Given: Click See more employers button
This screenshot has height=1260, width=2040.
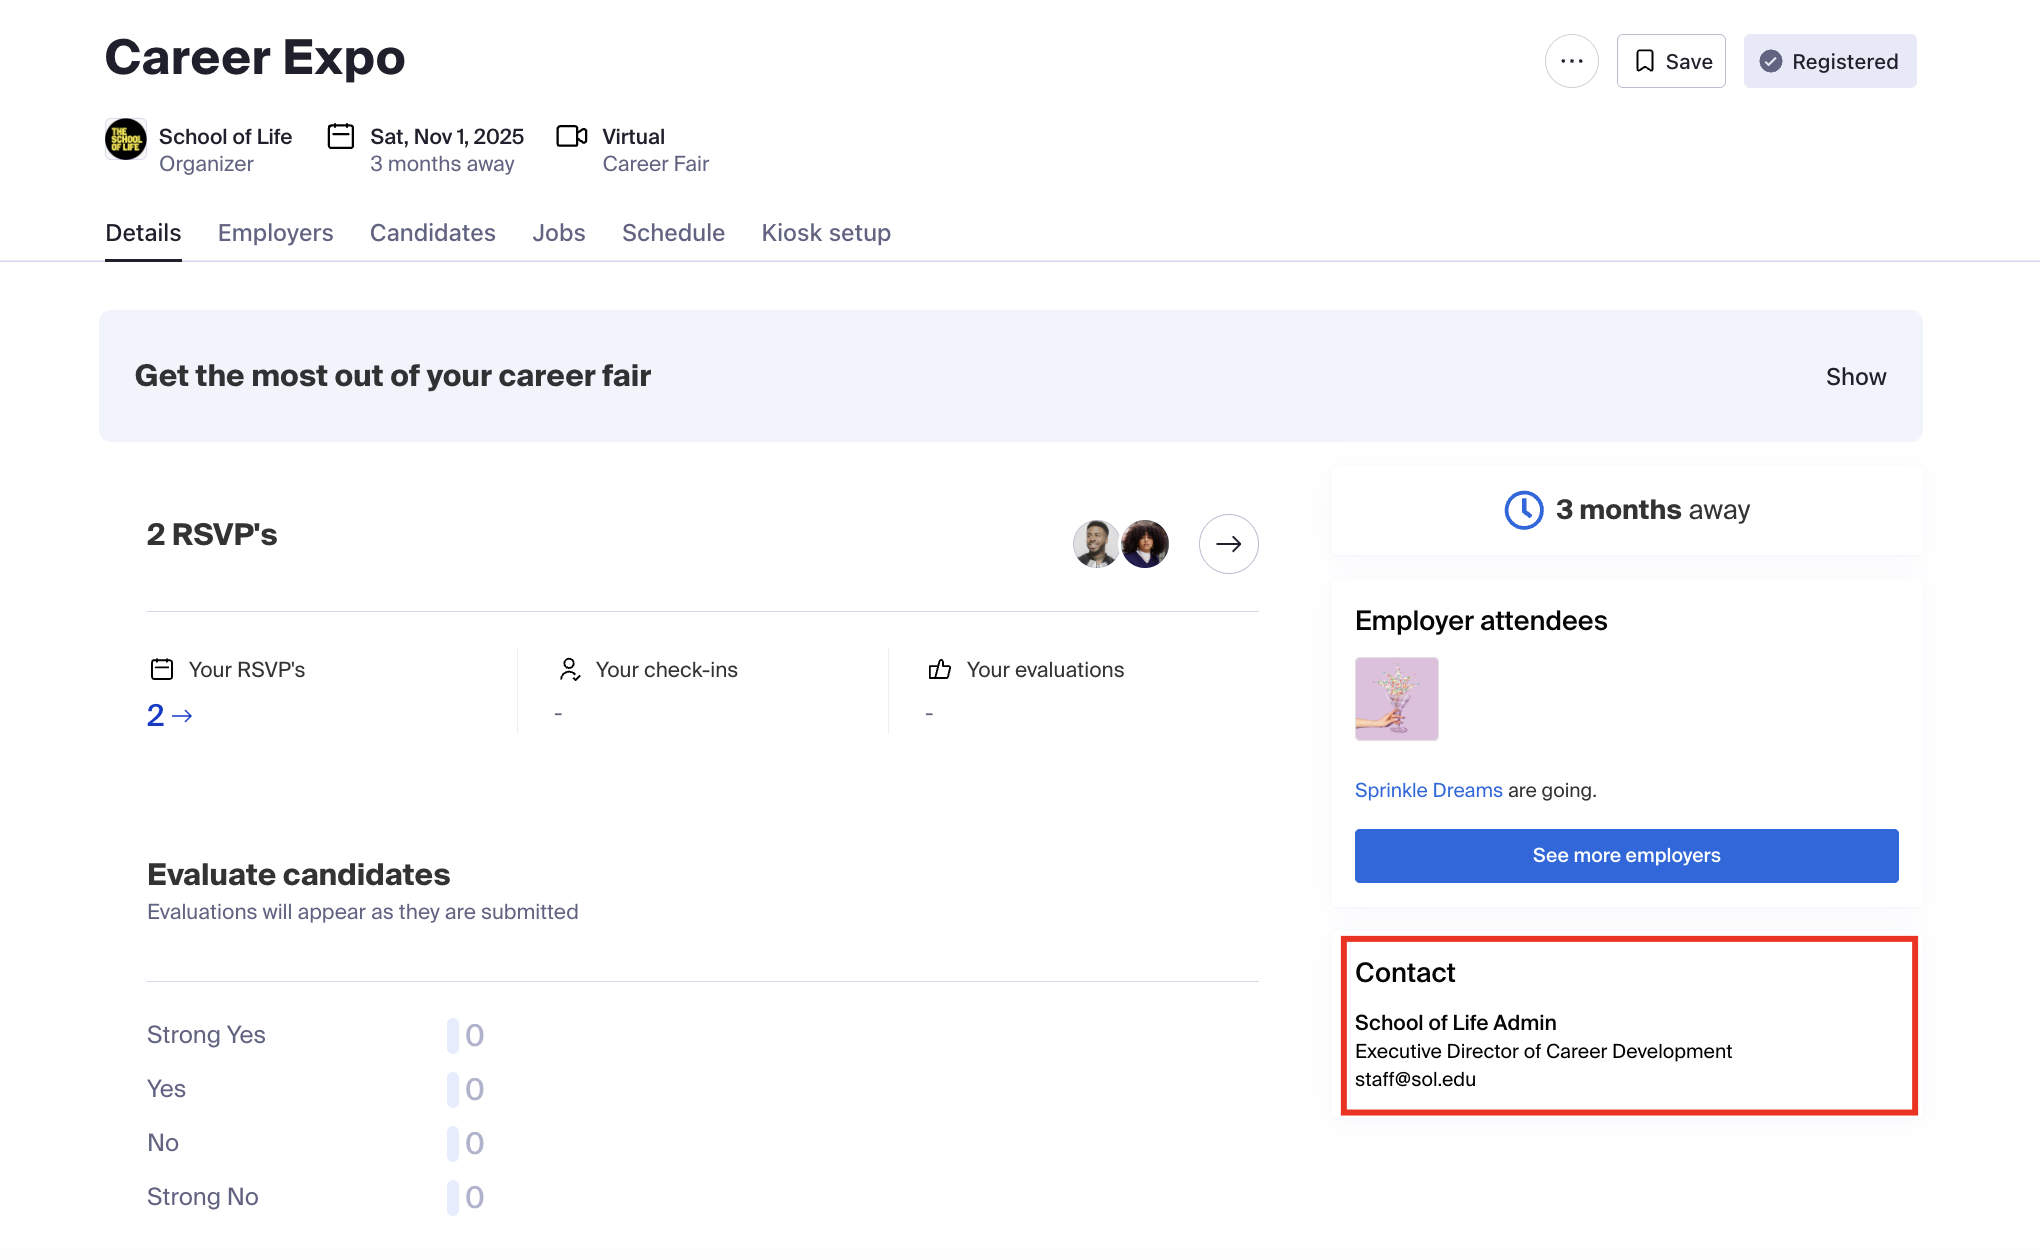Looking at the screenshot, I should pyautogui.click(x=1626, y=856).
